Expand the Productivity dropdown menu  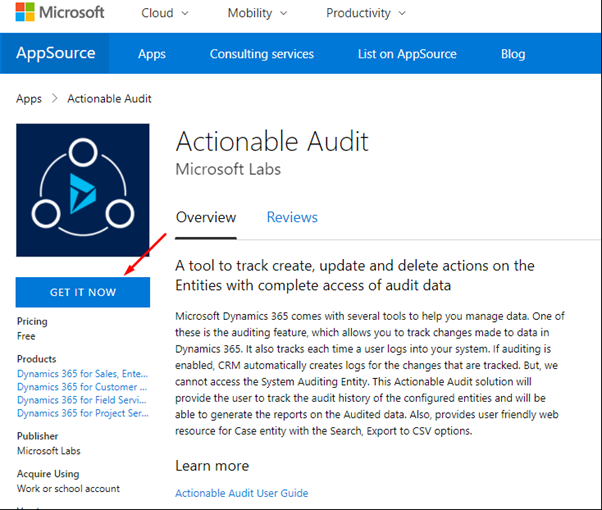point(366,13)
